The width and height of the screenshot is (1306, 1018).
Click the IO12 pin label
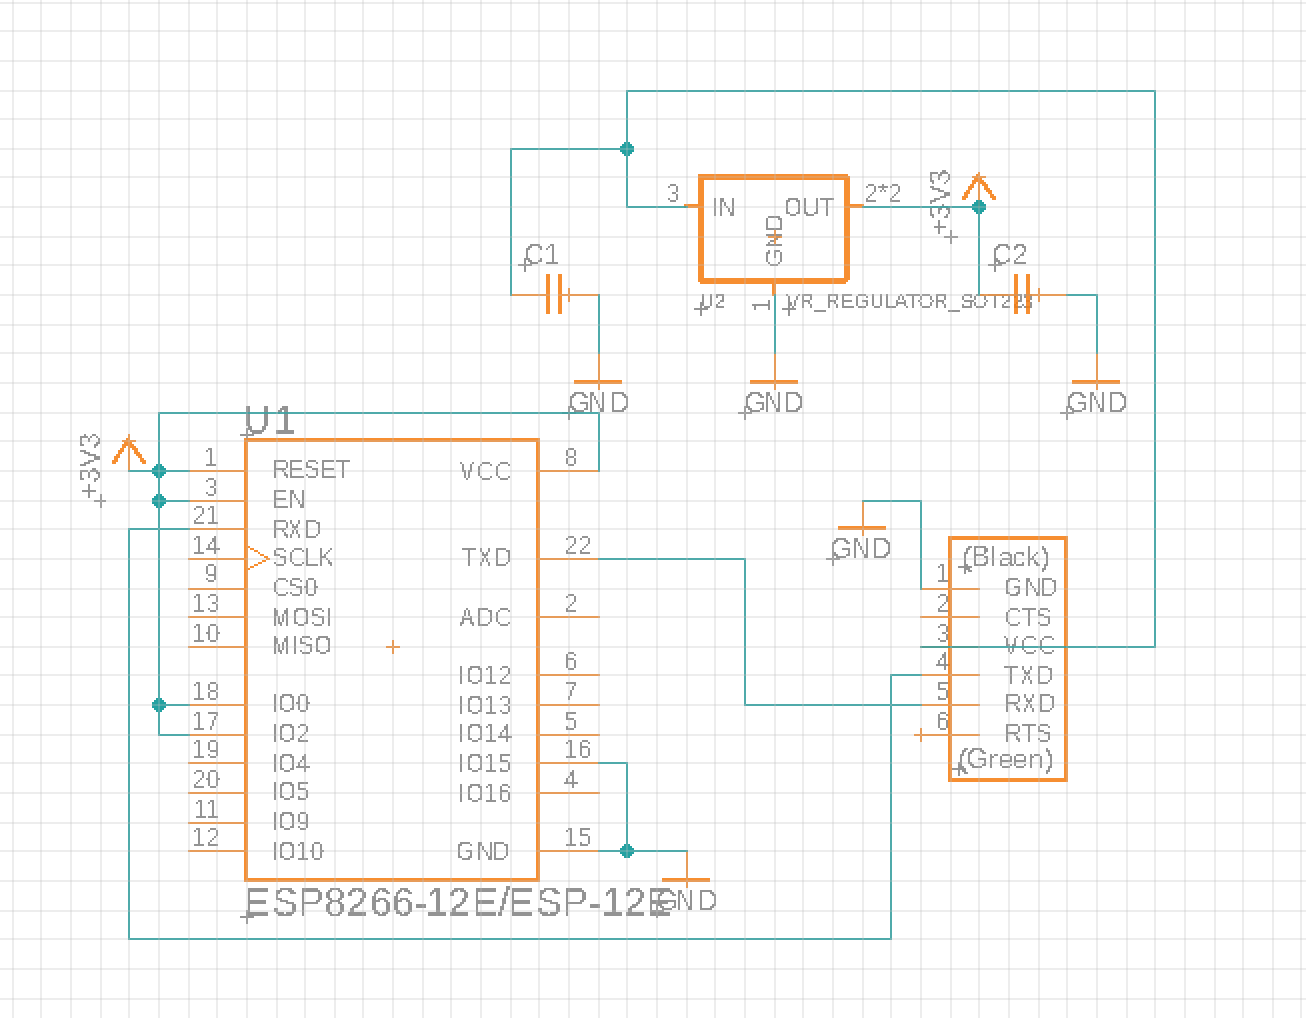point(485,676)
